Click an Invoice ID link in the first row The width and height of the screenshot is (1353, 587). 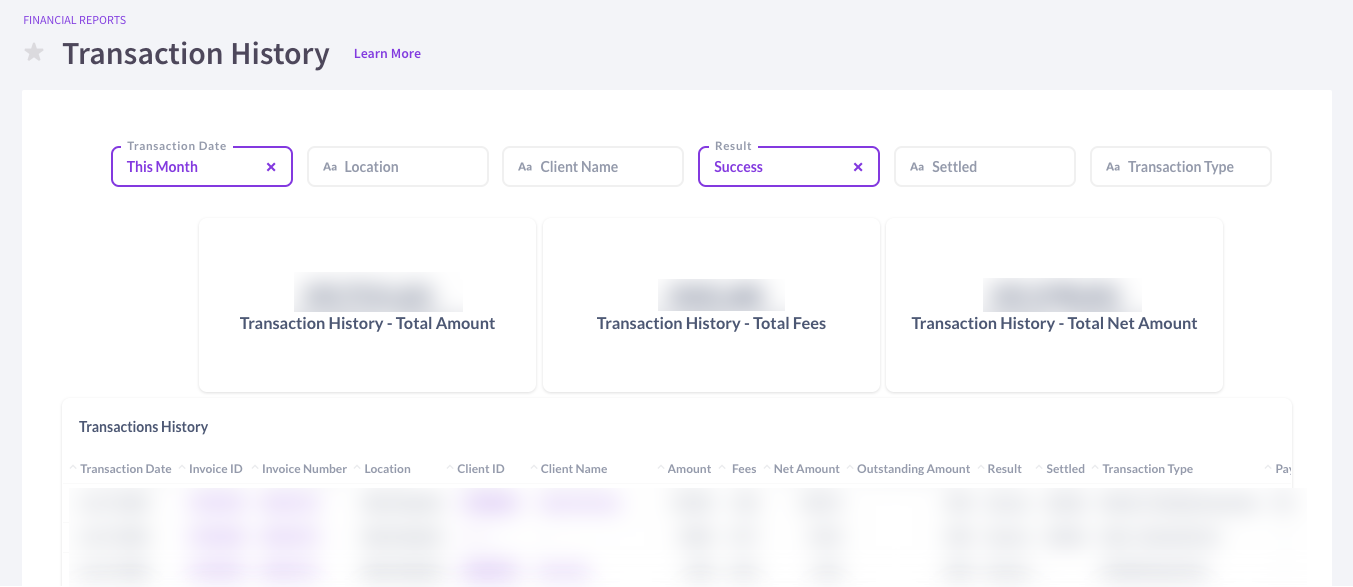(216, 503)
